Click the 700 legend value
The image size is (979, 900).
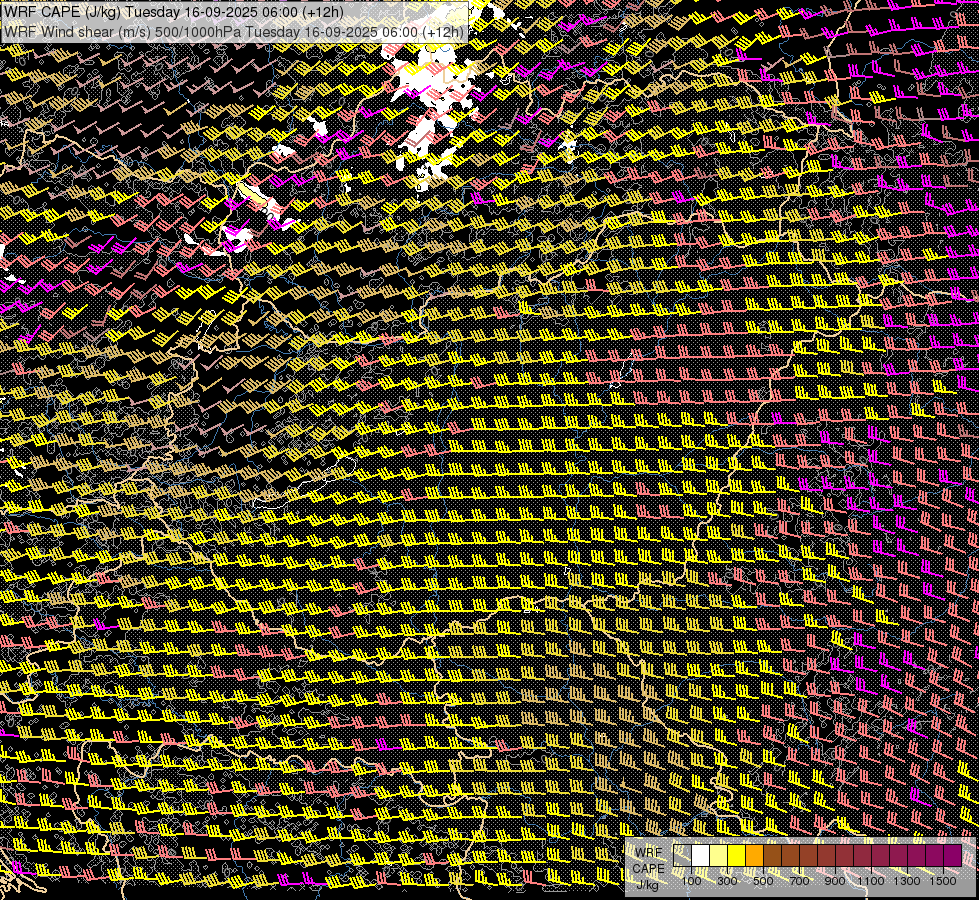point(799,881)
